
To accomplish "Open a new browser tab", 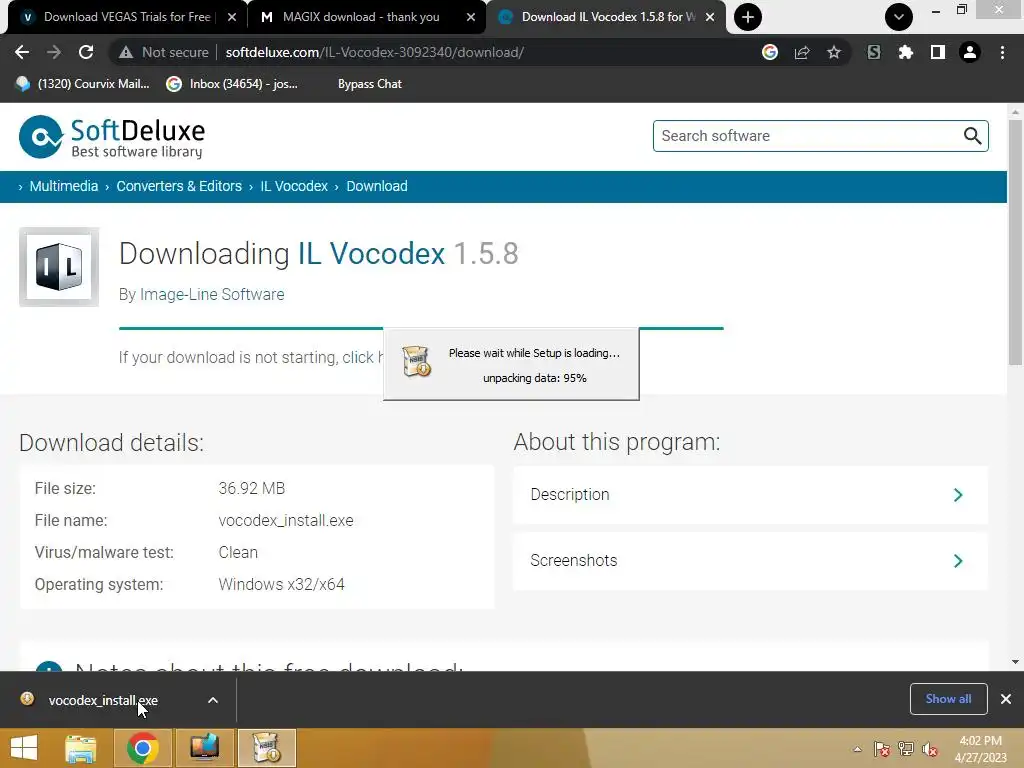I will (748, 17).
